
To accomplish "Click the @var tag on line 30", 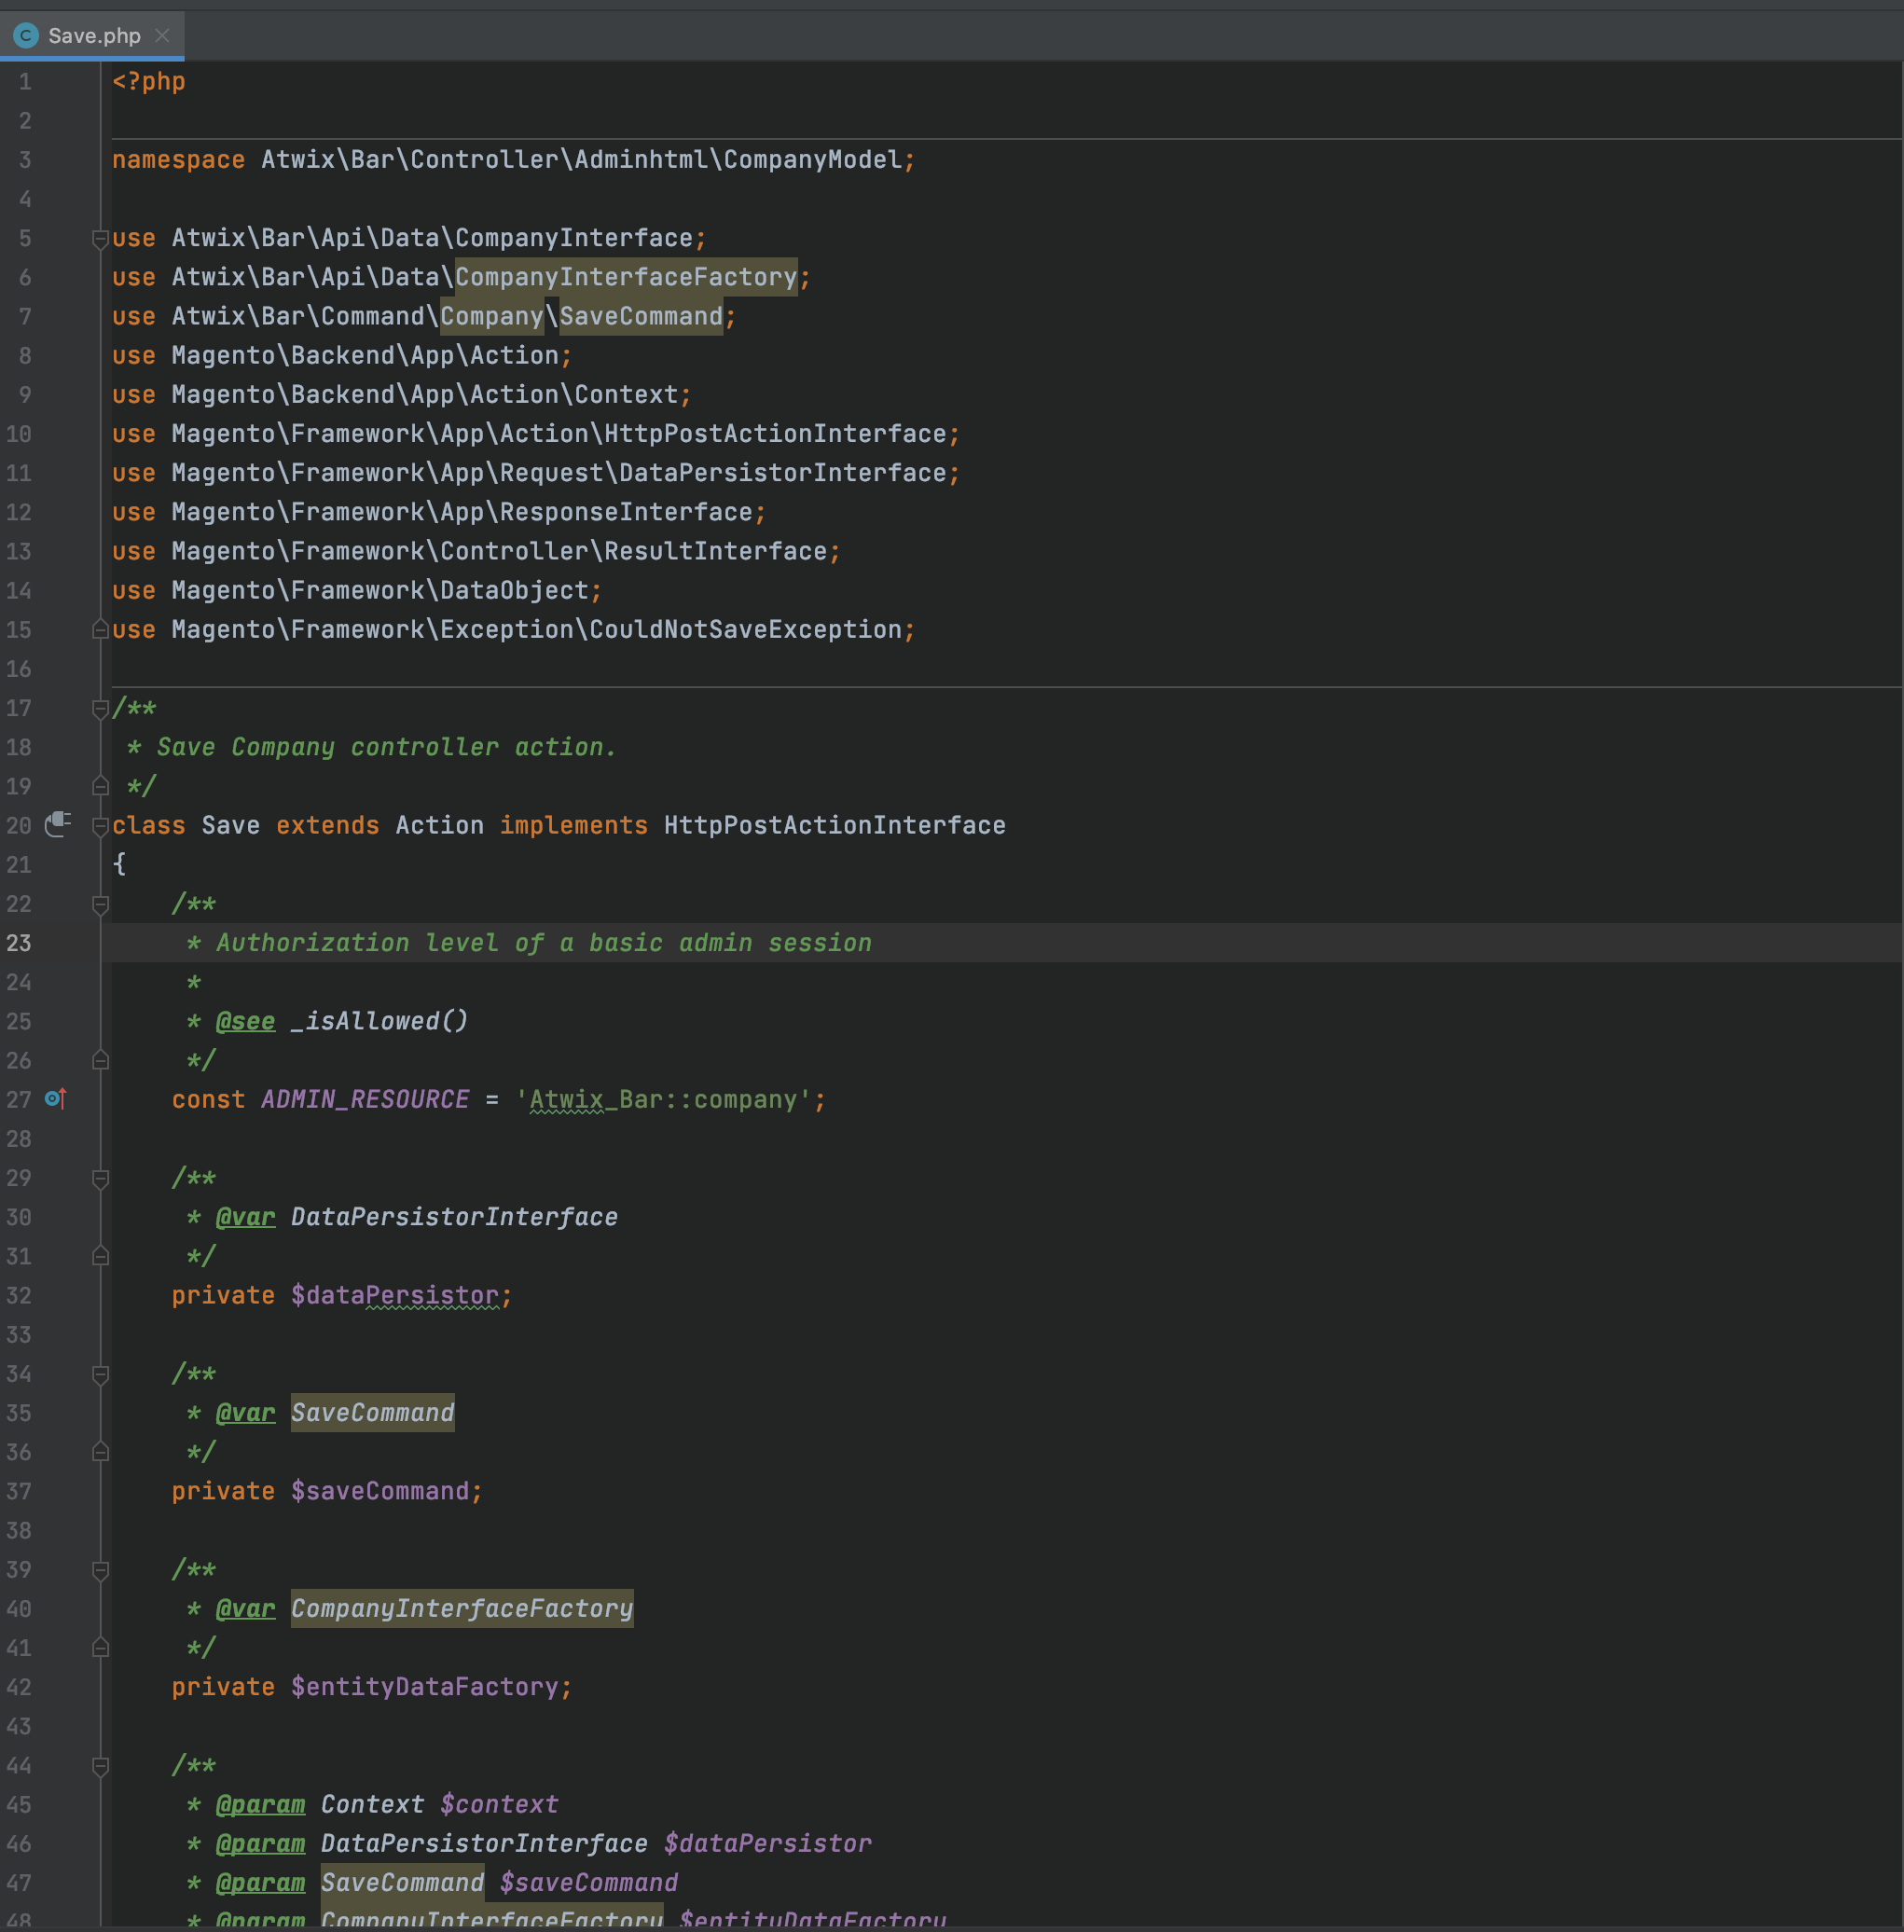I will click(x=245, y=1217).
